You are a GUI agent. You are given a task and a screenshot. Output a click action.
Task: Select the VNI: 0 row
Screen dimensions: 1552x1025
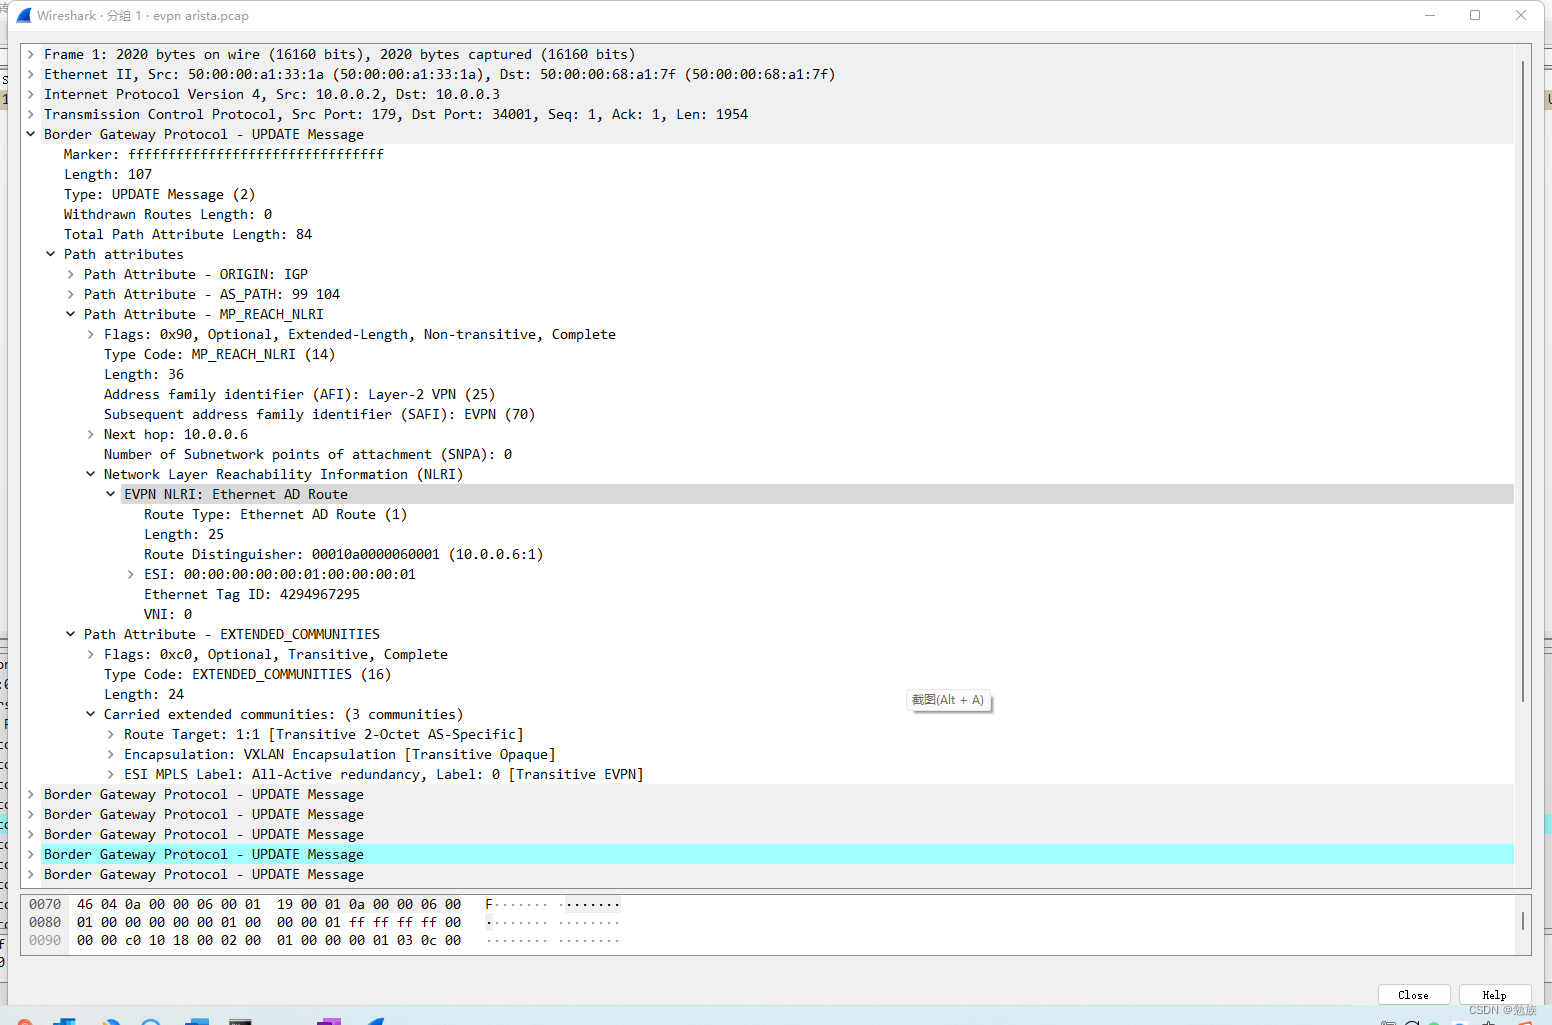coord(768,614)
